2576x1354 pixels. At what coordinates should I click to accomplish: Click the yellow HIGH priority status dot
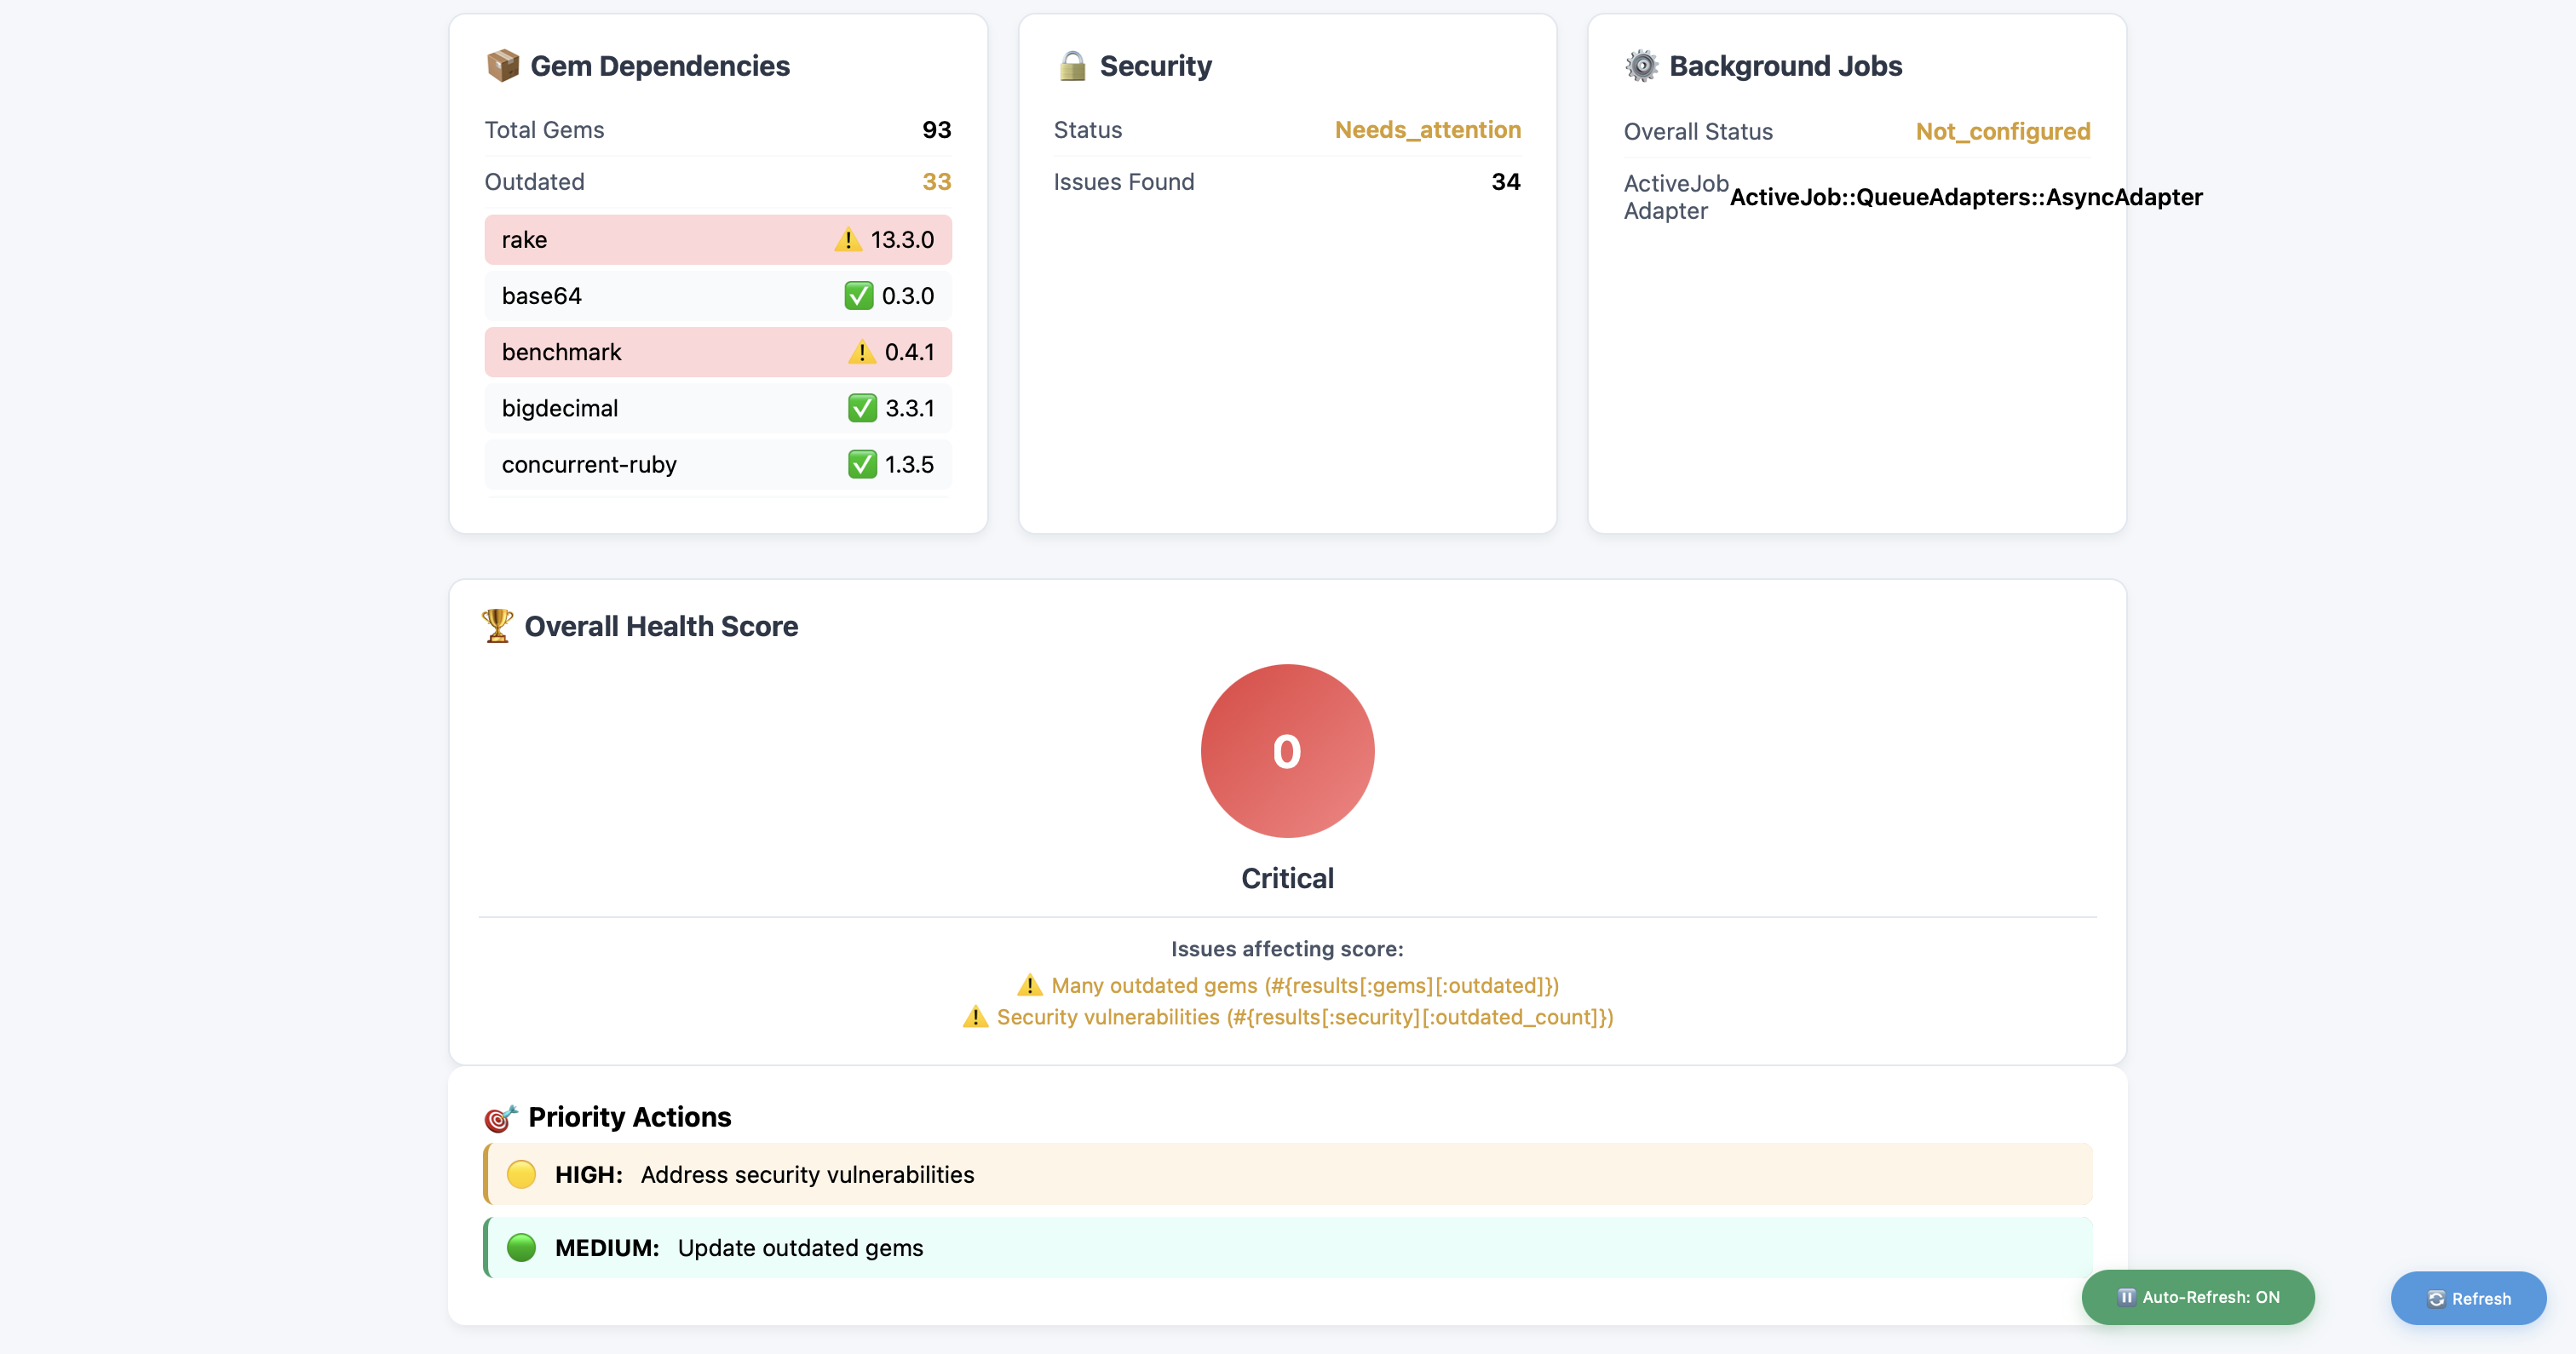(x=521, y=1174)
